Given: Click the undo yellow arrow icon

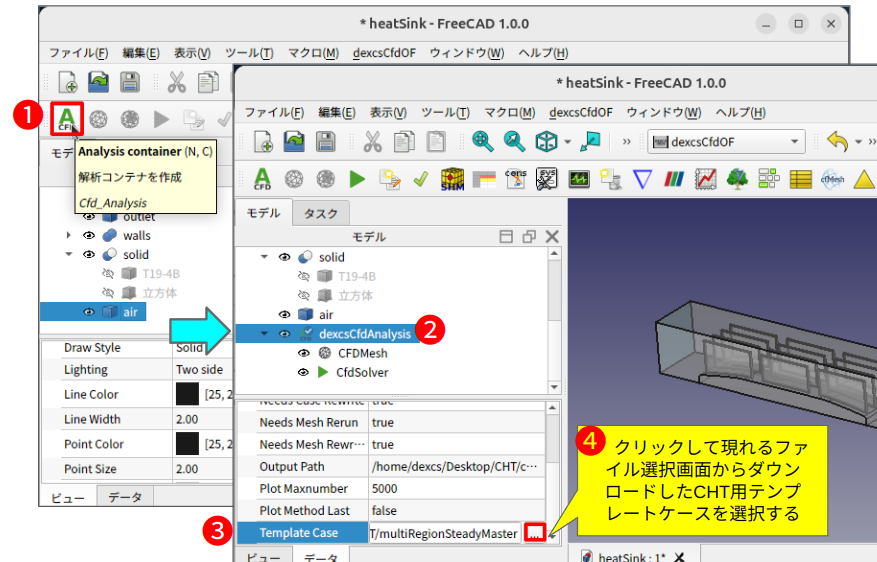Looking at the screenshot, I should (x=837, y=141).
